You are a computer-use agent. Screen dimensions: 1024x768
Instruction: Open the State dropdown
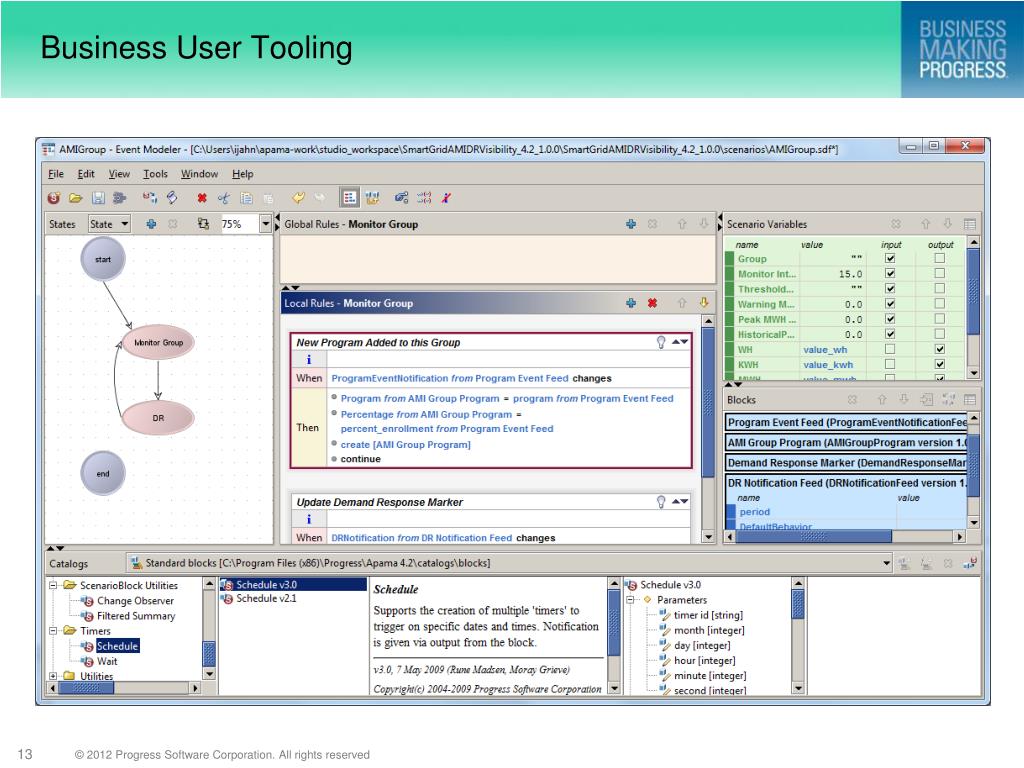[x=110, y=224]
